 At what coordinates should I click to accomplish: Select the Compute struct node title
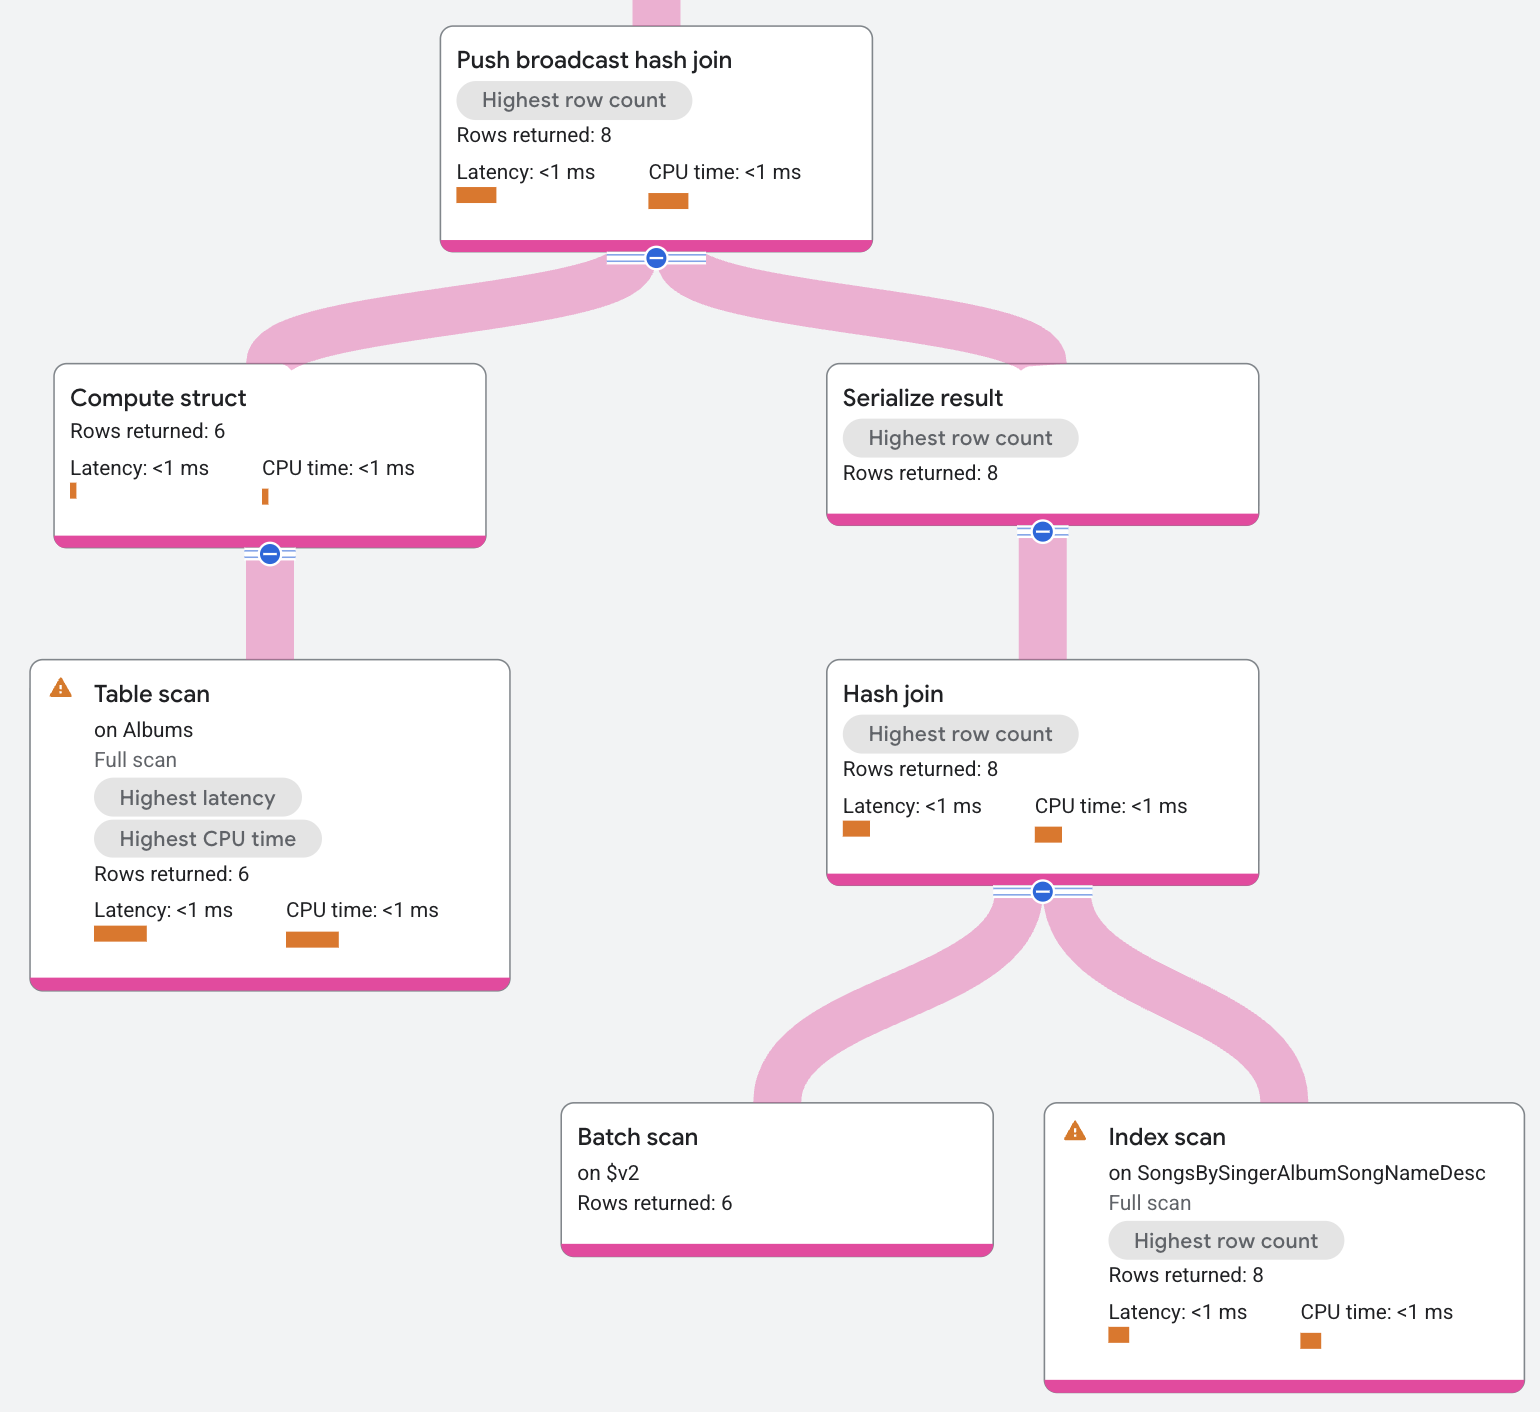[158, 398]
